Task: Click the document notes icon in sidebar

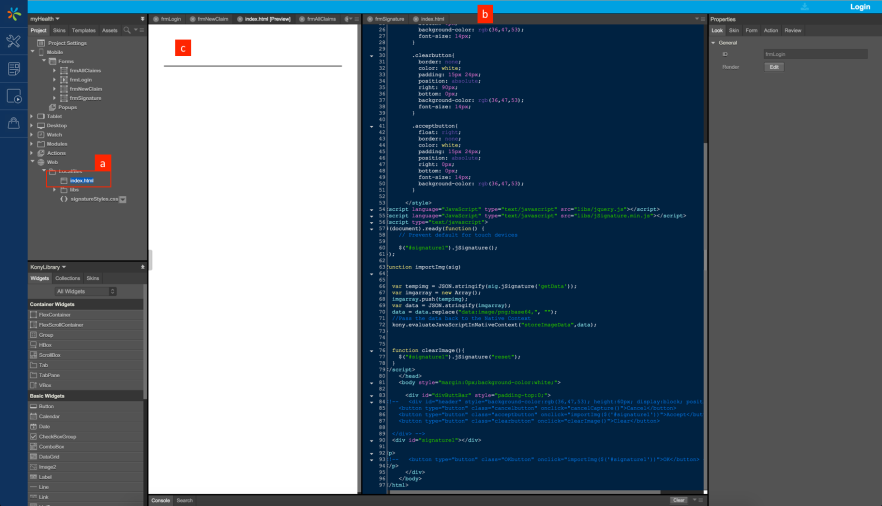Action: coord(14,69)
